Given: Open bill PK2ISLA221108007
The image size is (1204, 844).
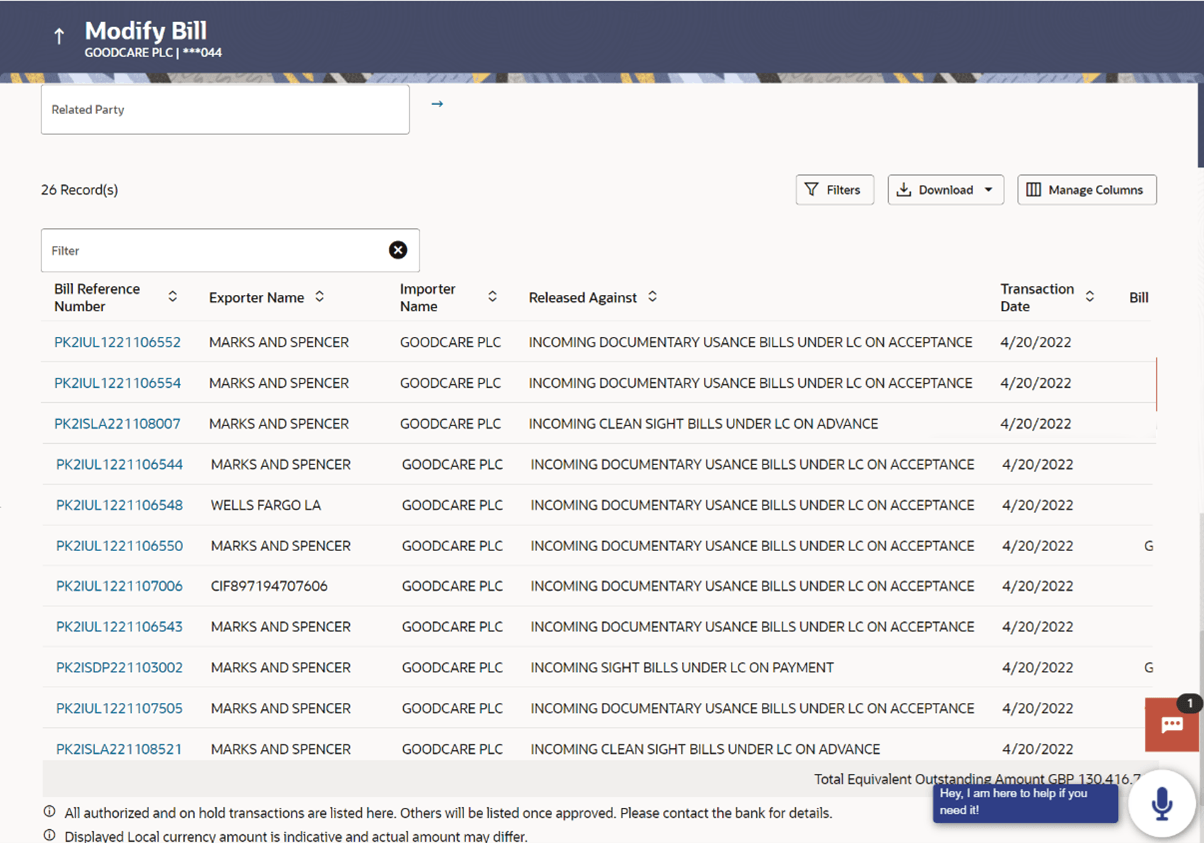Looking at the screenshot, I should pos(117,424).
